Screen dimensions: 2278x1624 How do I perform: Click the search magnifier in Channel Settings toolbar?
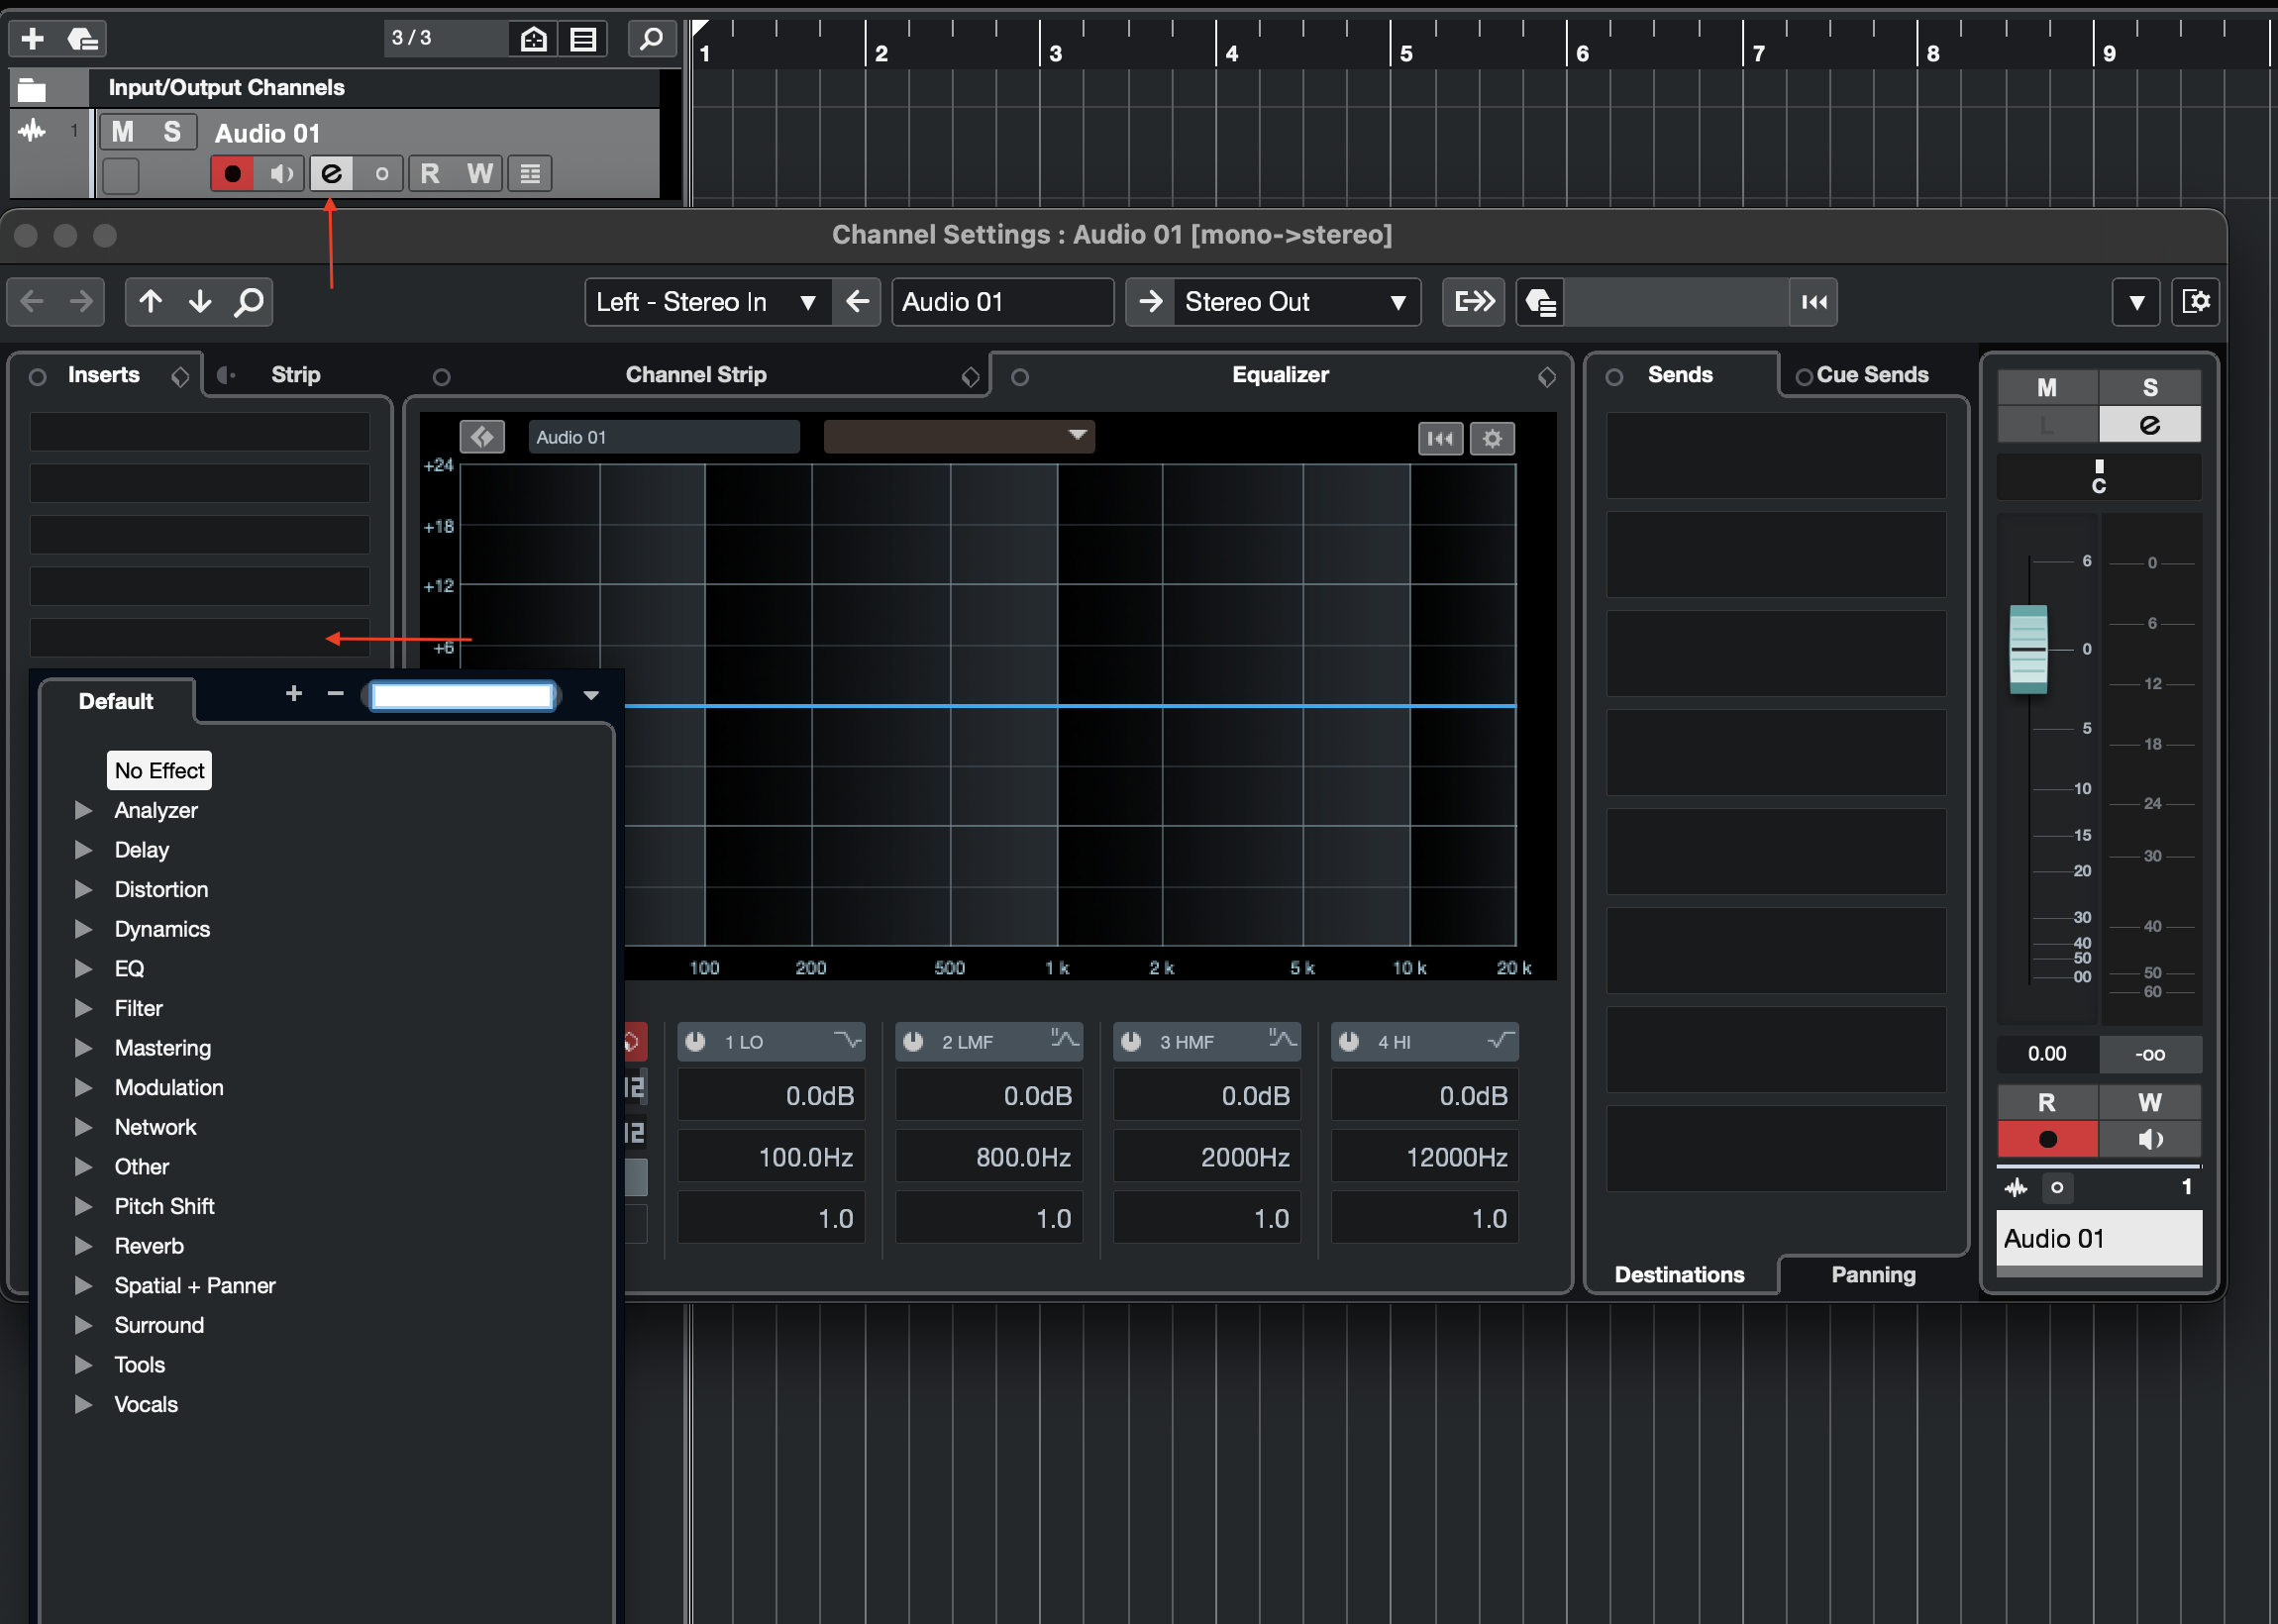(249, 302)
